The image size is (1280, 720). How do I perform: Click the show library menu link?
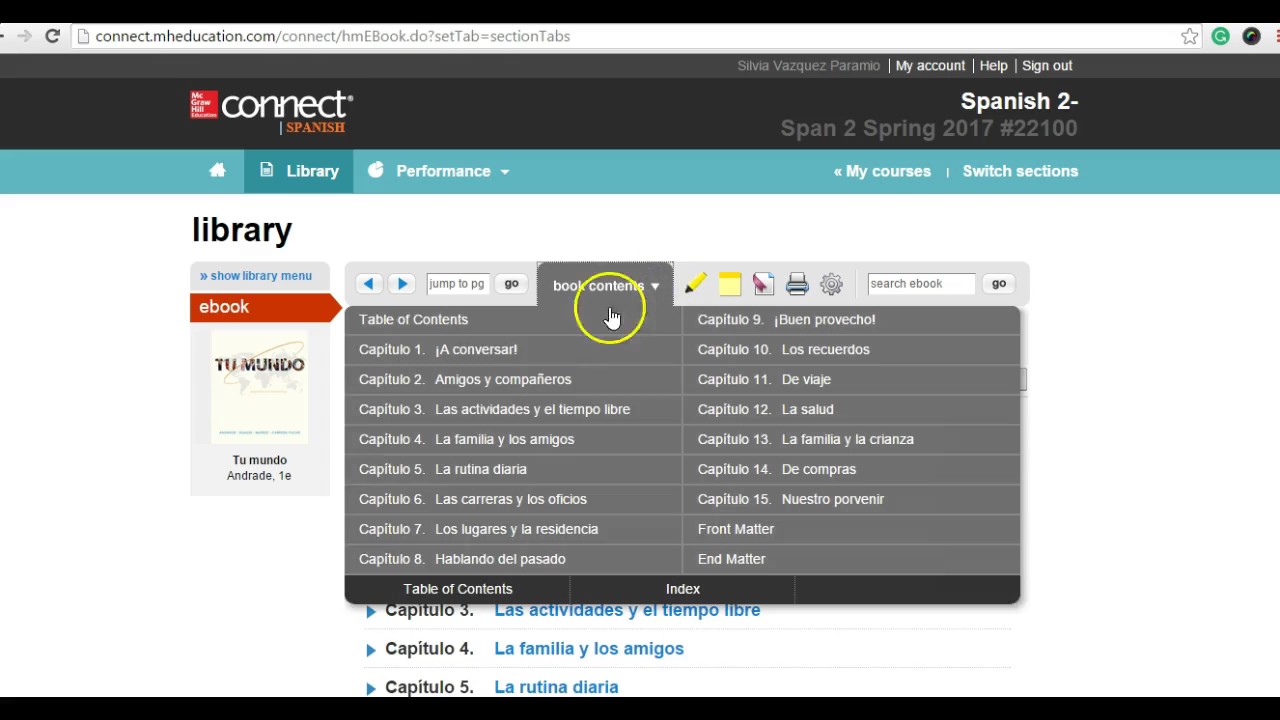(256, 276)
